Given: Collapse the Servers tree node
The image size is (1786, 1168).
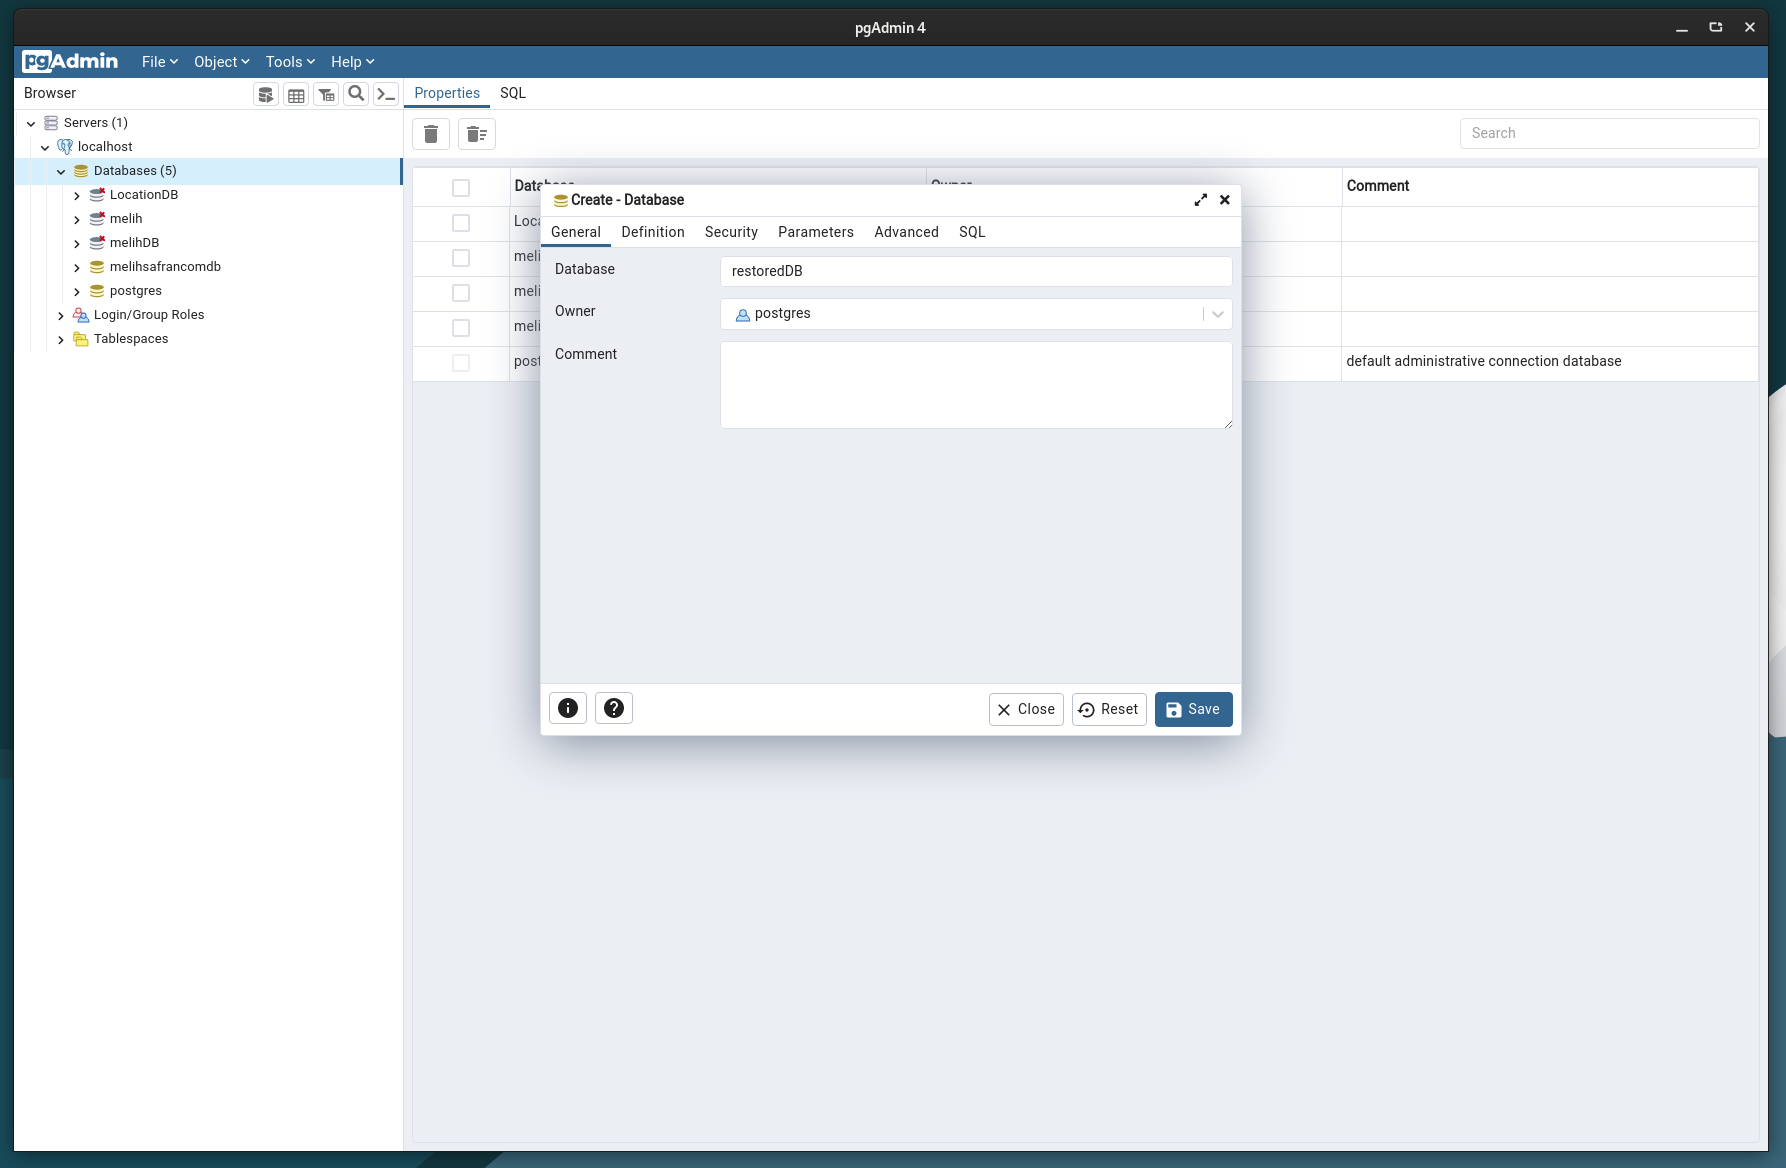Looking at the screenshot, I should point(31,124).
